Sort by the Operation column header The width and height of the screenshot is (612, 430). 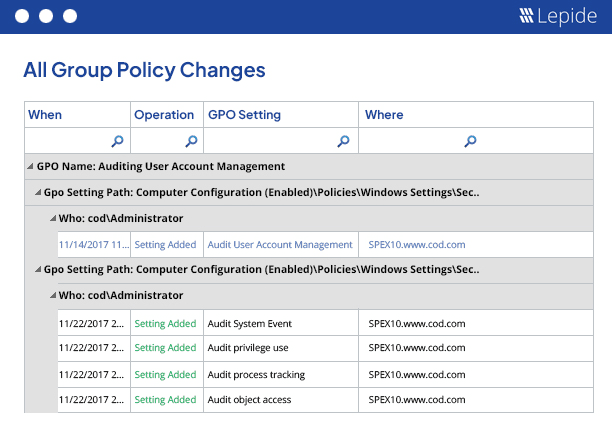(x=164, y=115)
